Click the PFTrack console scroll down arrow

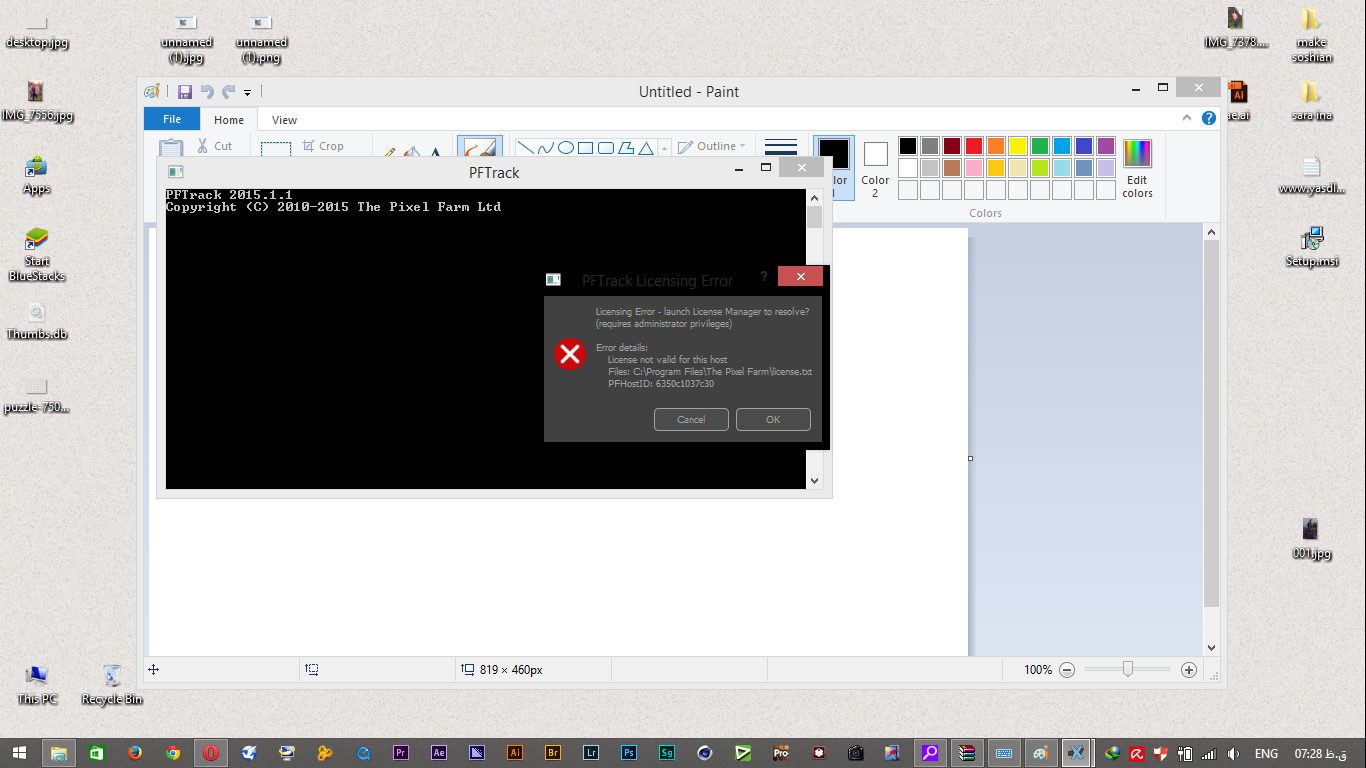(x=814, y=481)
